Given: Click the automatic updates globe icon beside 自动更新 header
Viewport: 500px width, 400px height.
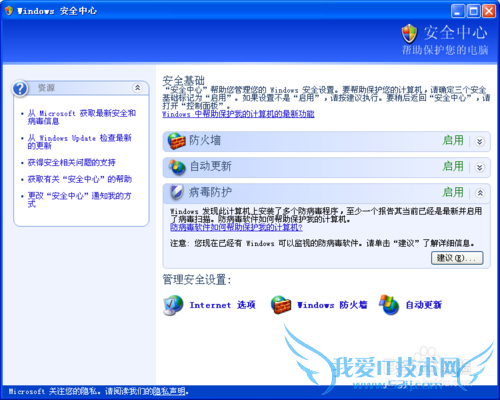Looking at the screenshot, I should pos(177,167).
